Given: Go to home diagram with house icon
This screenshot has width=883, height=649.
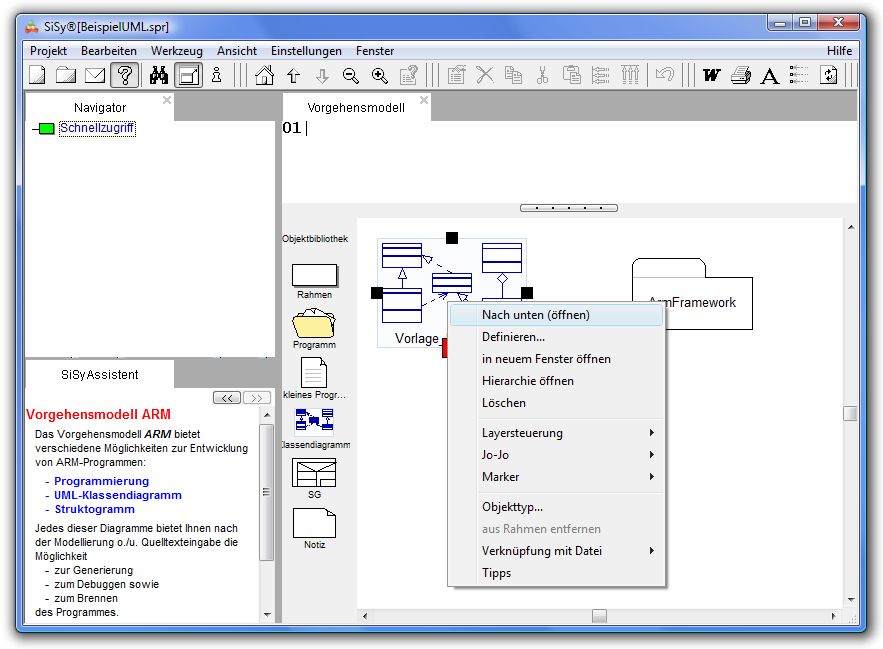Looking at the screenshot, I should coord(264,75).
